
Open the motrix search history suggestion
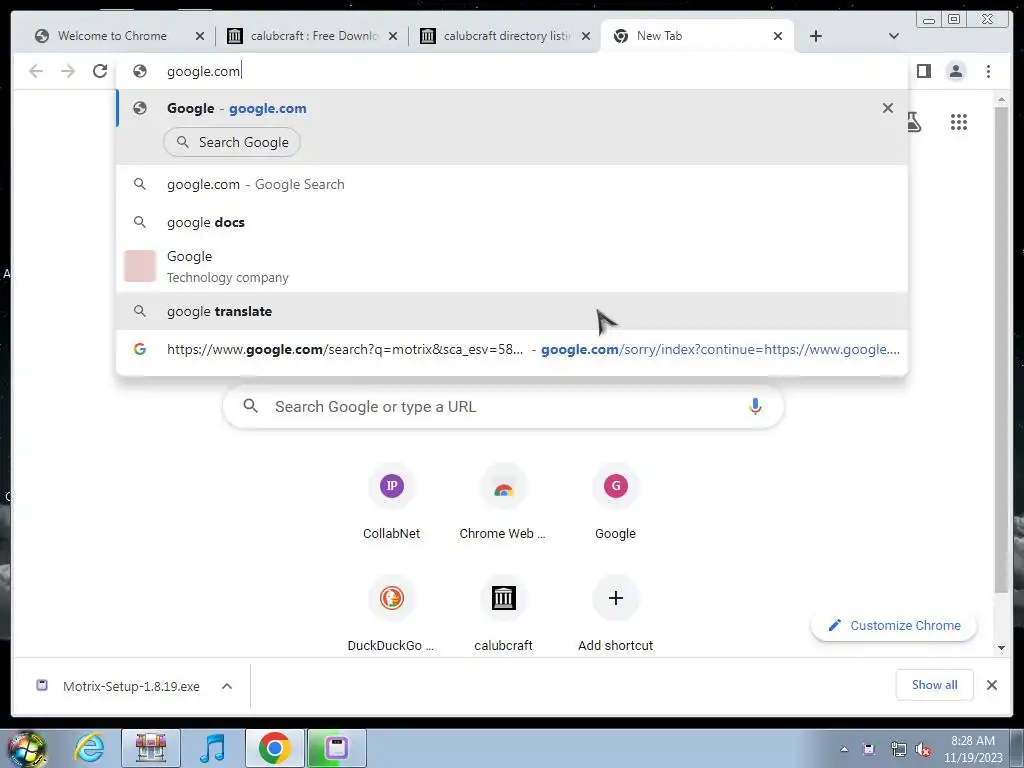(x=512, y=349)
